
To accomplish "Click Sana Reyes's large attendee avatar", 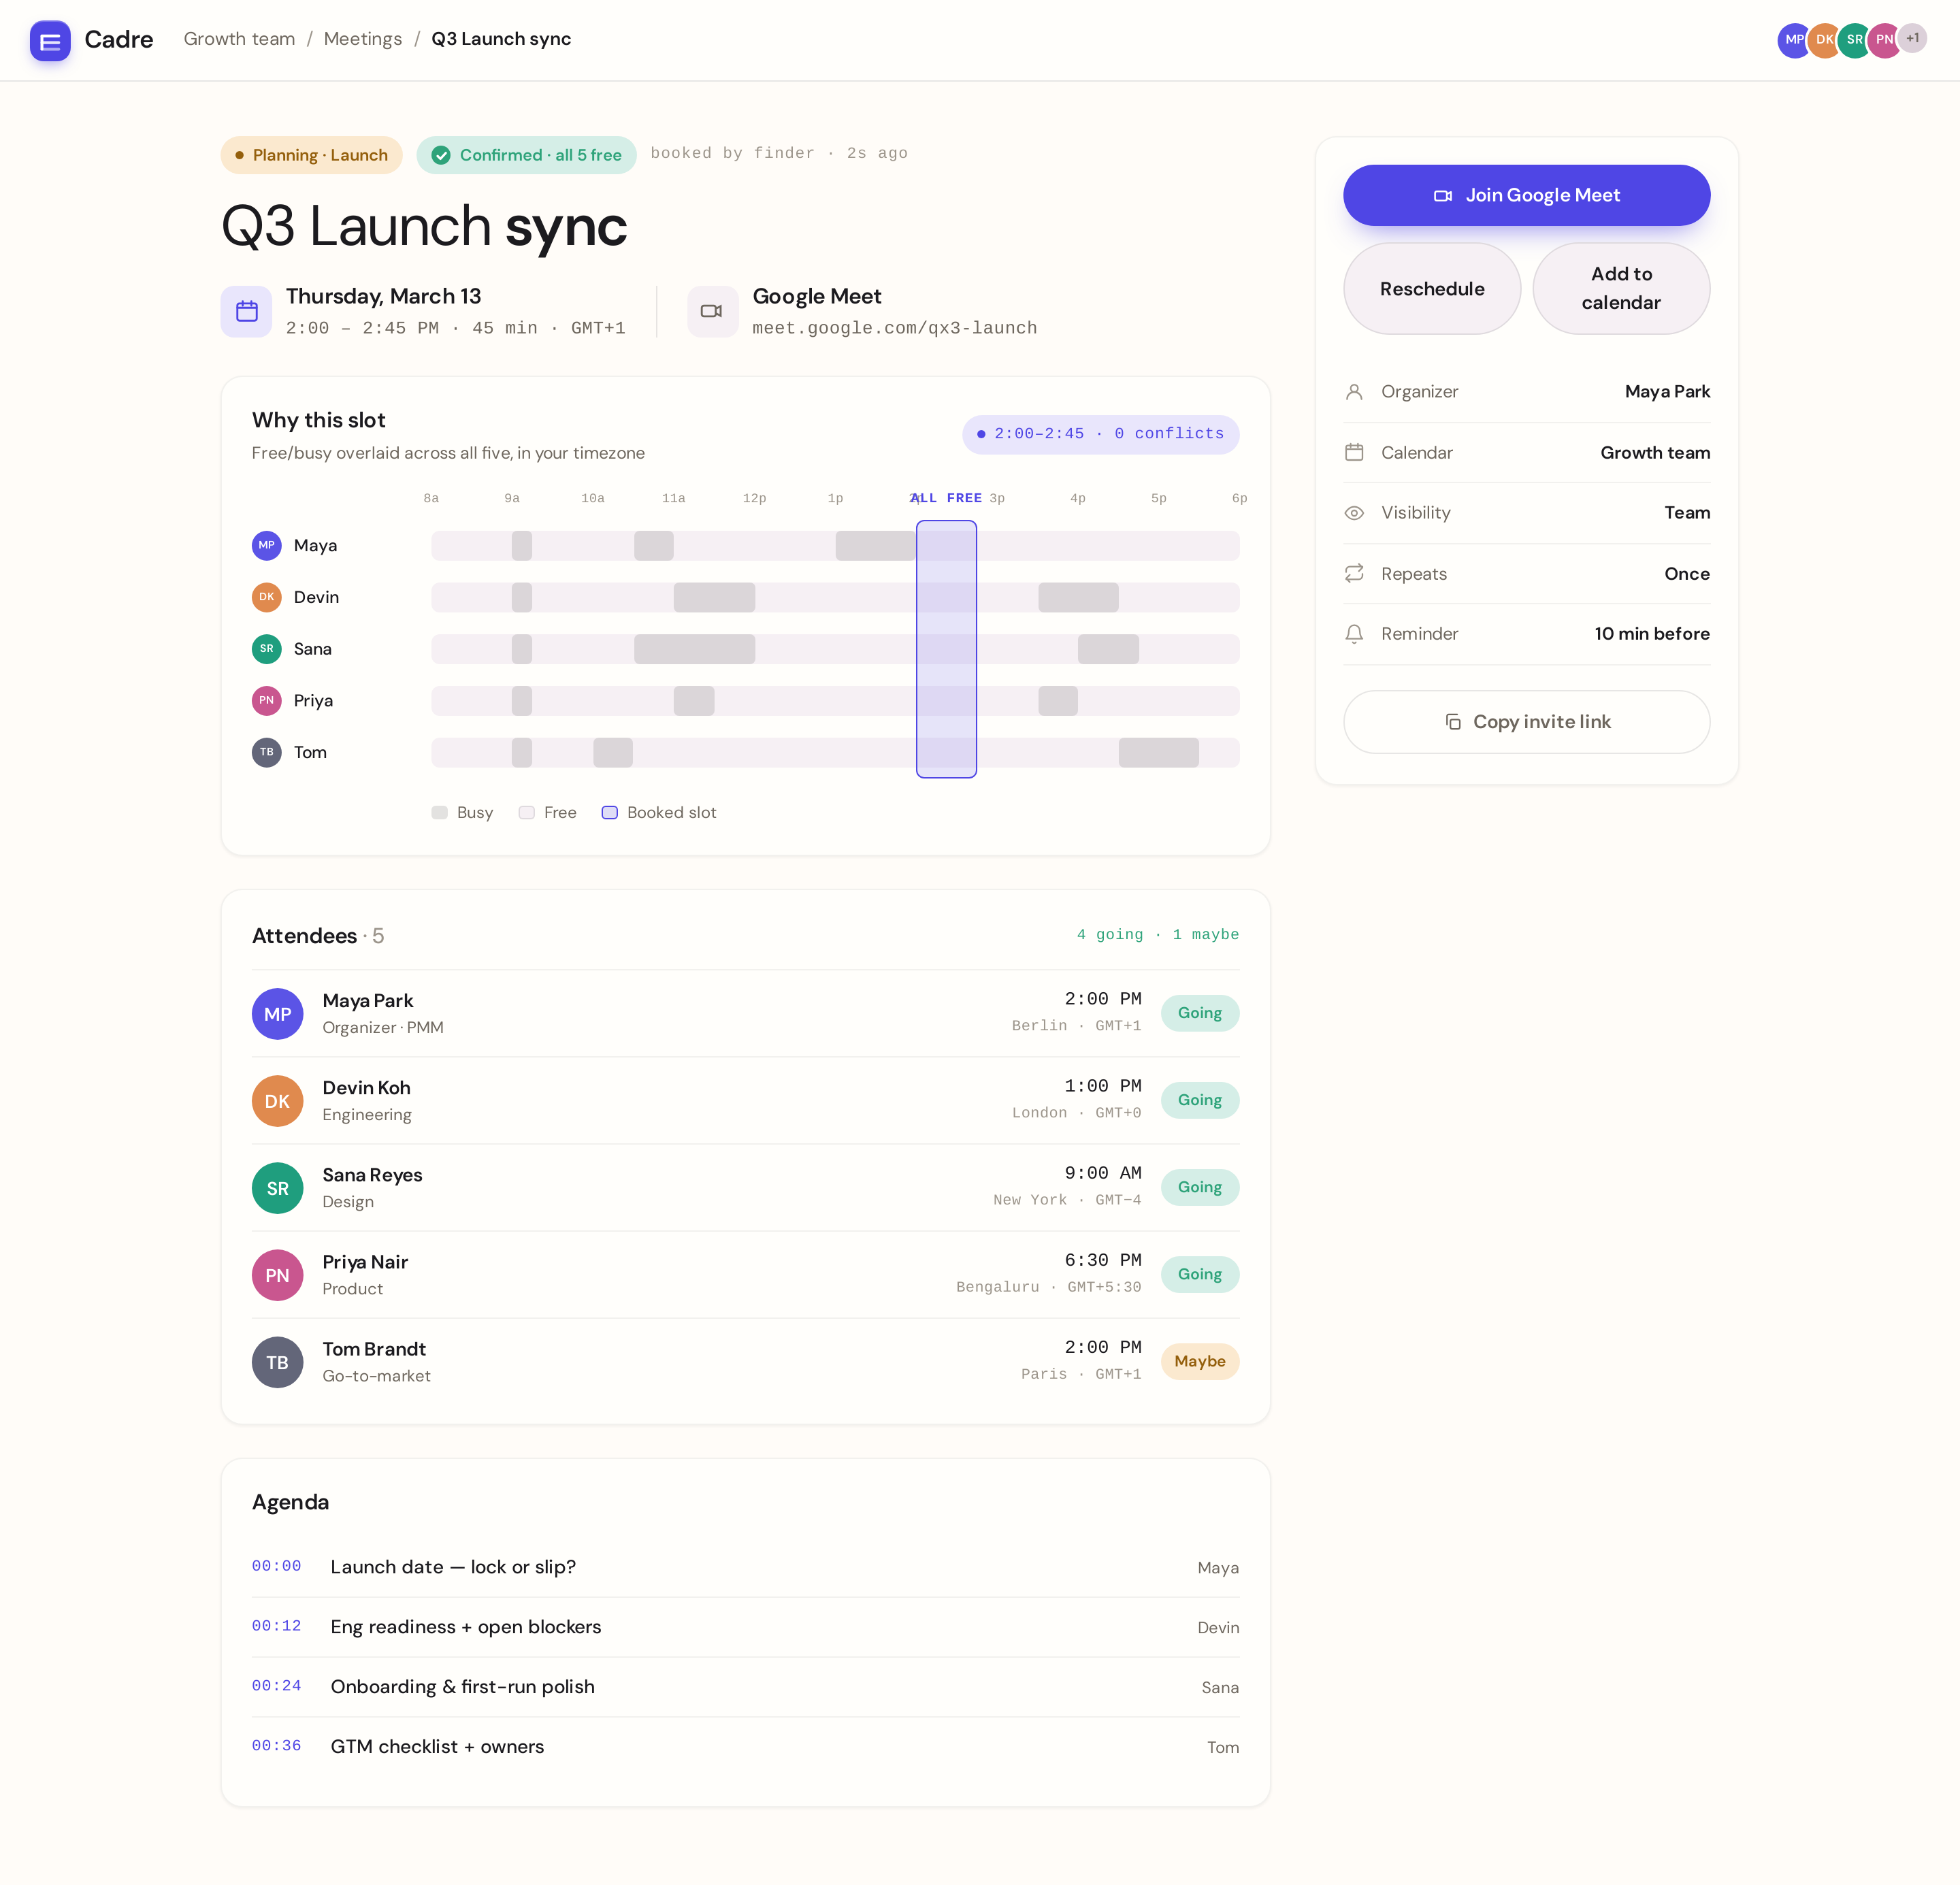I will [277, 1188].
